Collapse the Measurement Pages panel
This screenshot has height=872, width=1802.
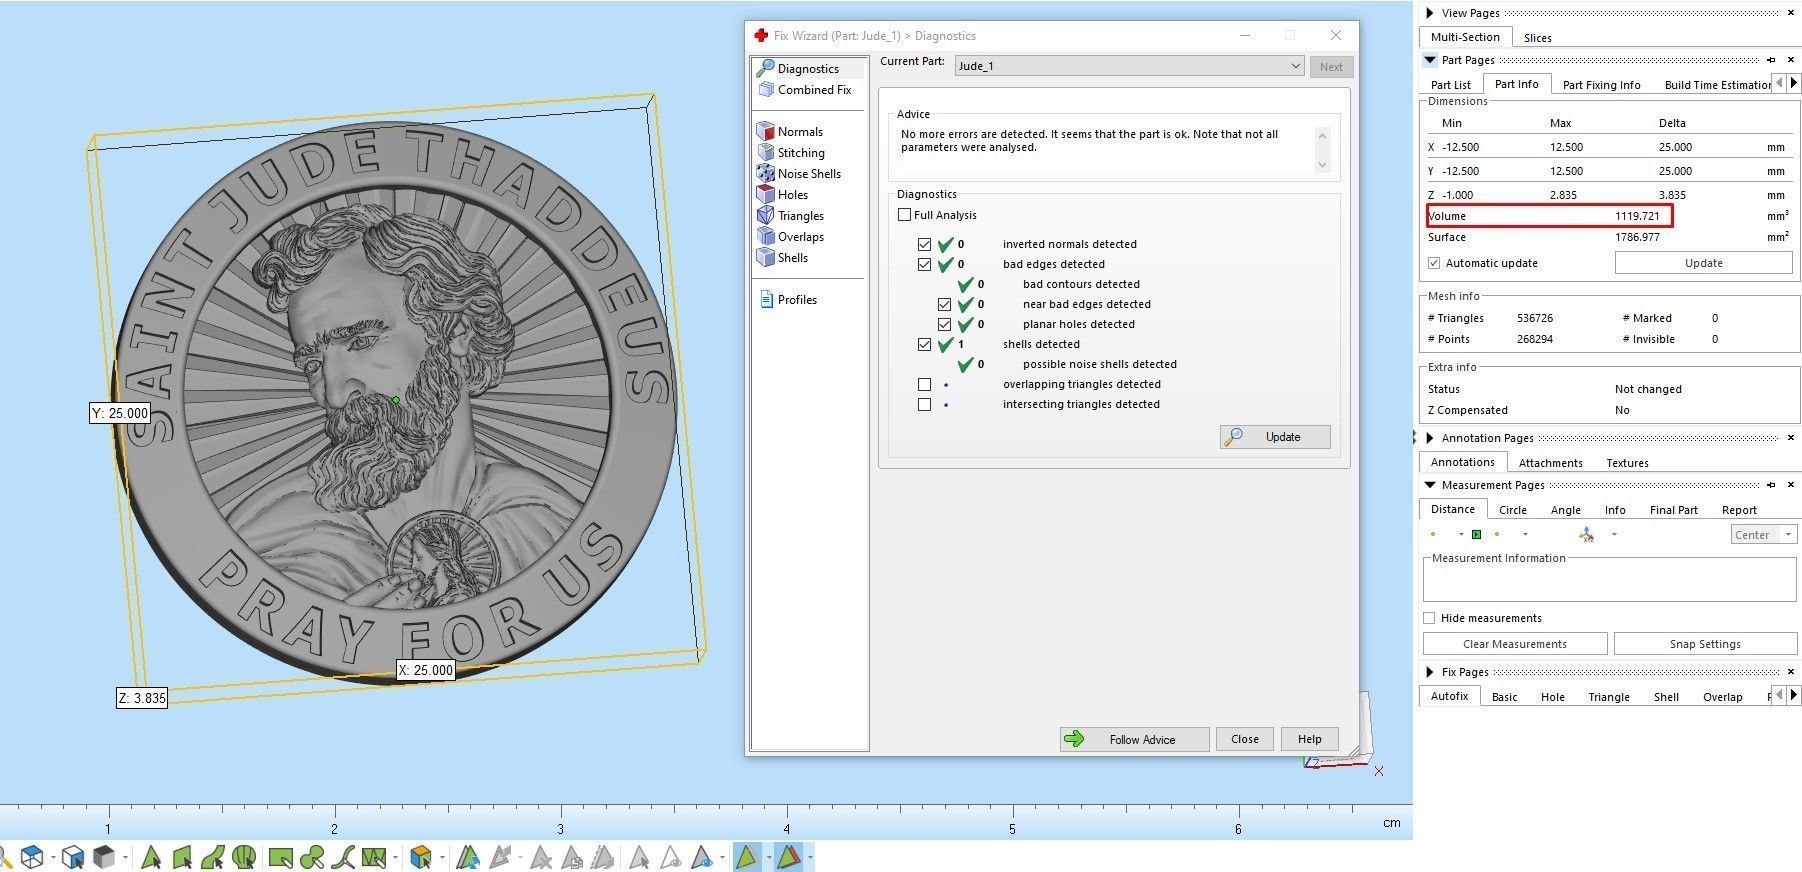pyautogui.click(x=1430, y=485)
